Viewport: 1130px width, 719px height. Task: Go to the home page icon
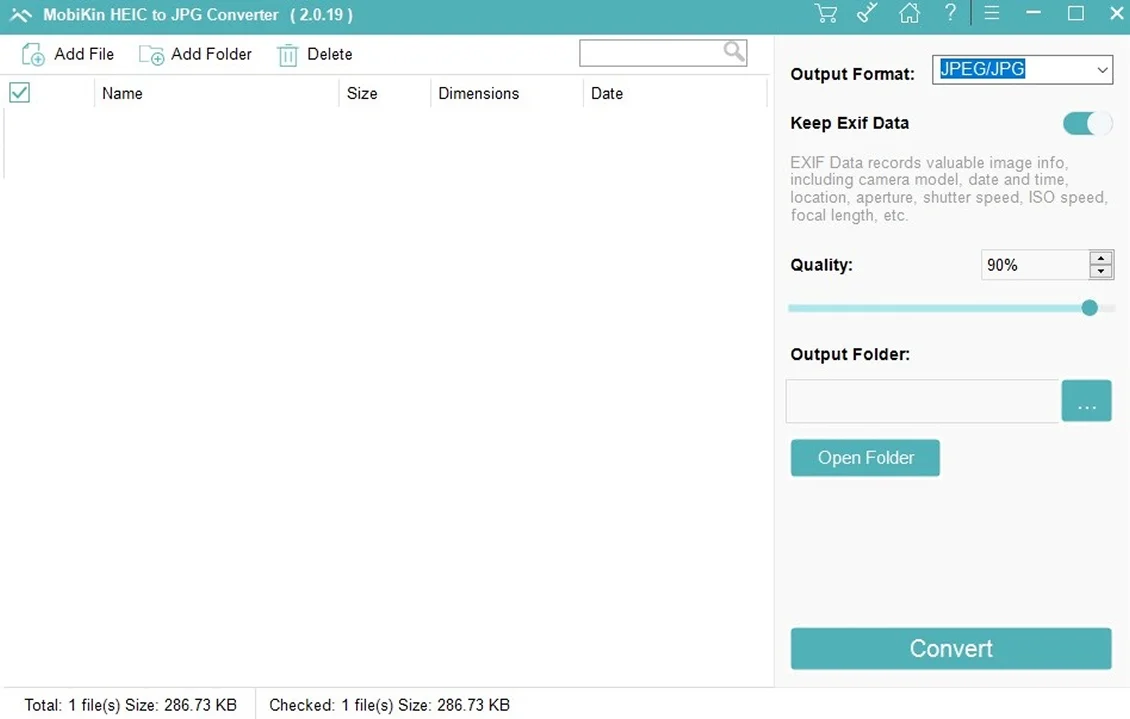[909, 13]
